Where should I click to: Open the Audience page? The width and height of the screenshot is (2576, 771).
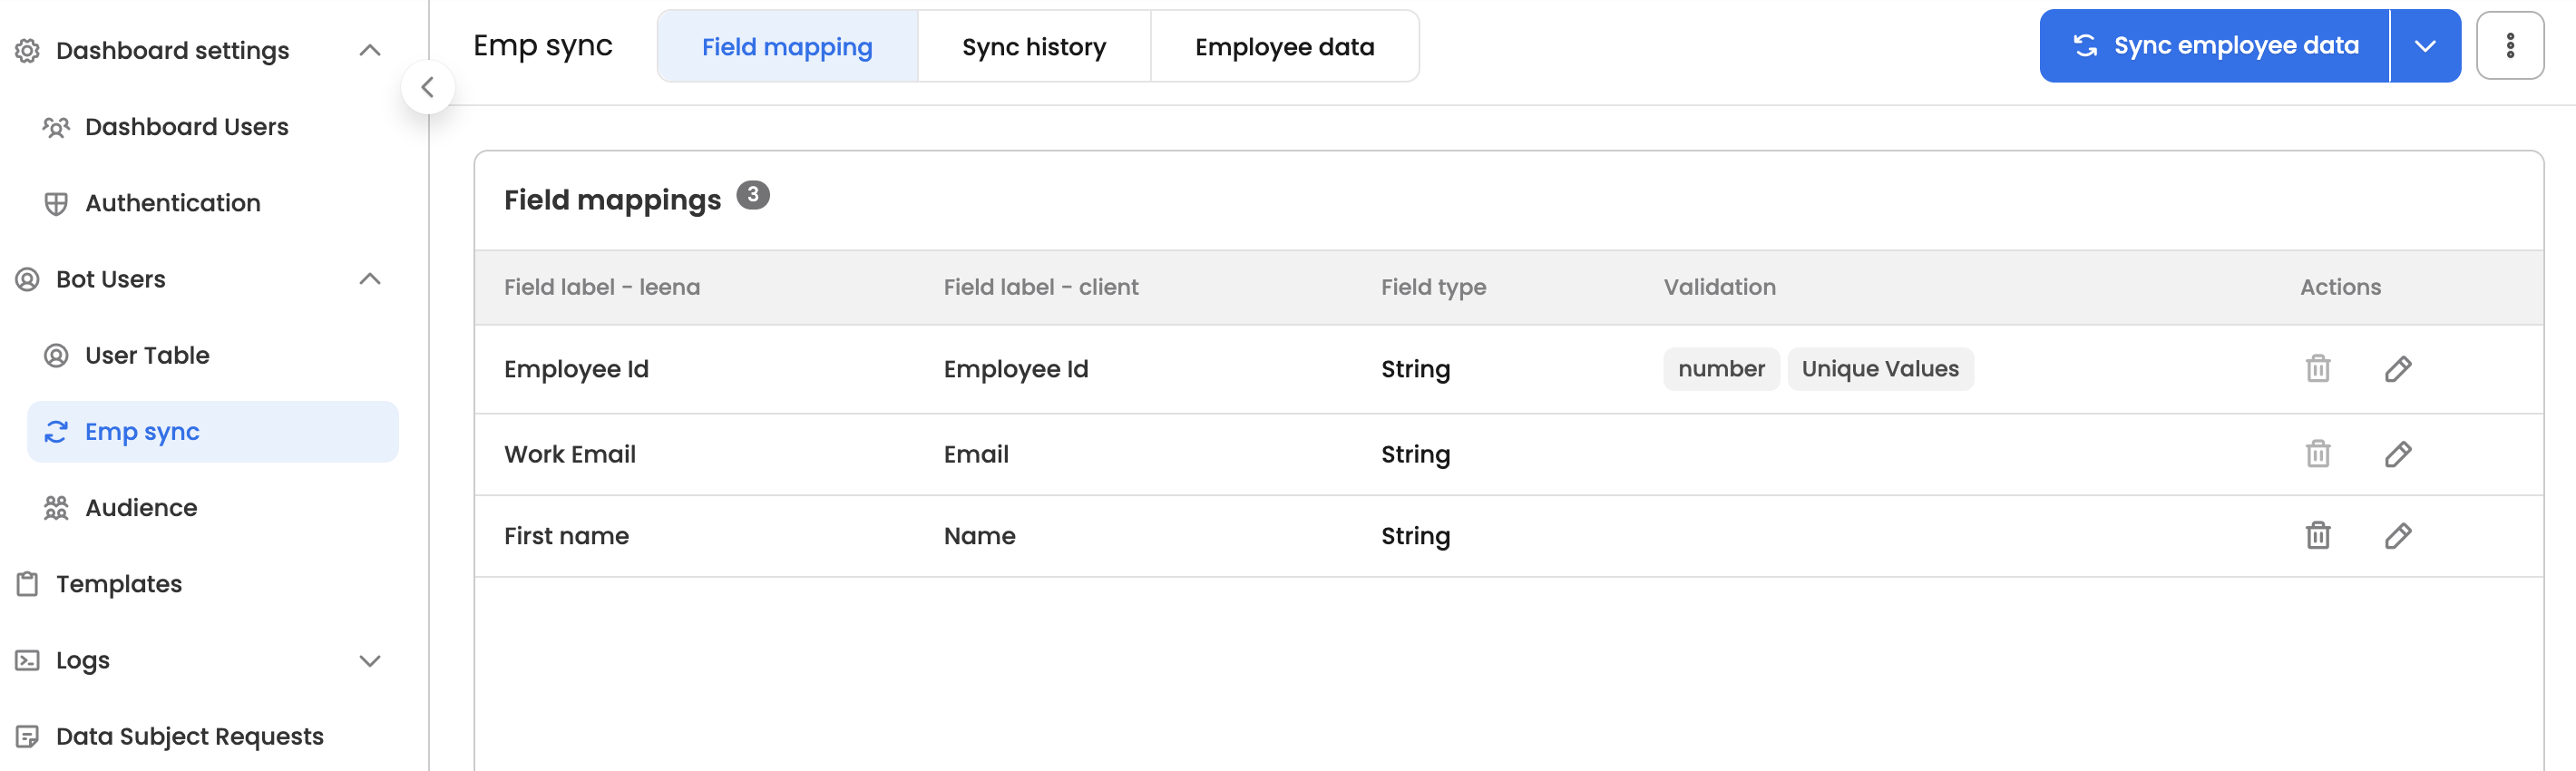pos(141,508)
